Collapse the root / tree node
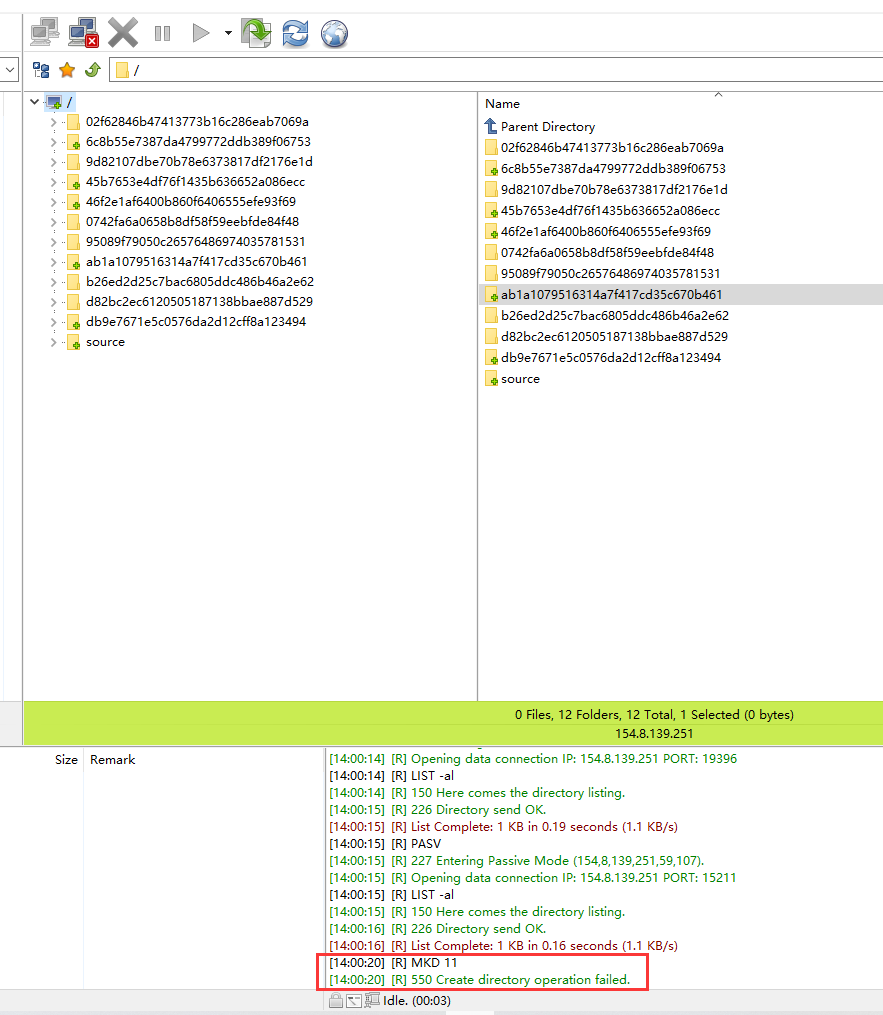Viewport: 883px width, 1015px height. click(x=35, y=102)
